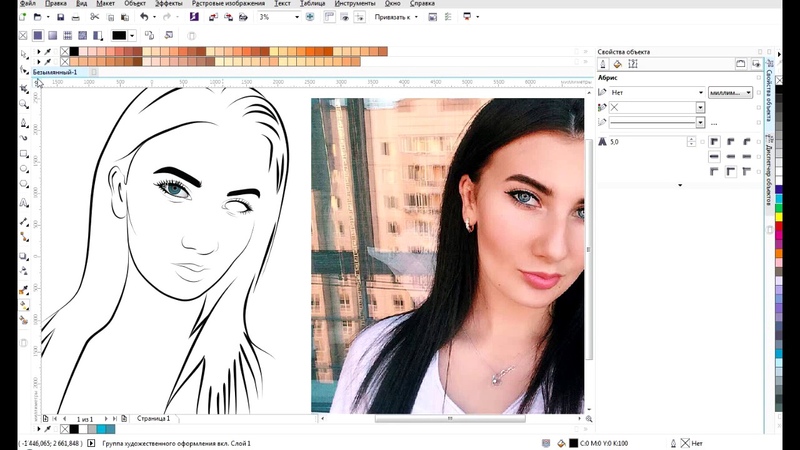Choose the Vector pattern fill button

coord(67,36)
